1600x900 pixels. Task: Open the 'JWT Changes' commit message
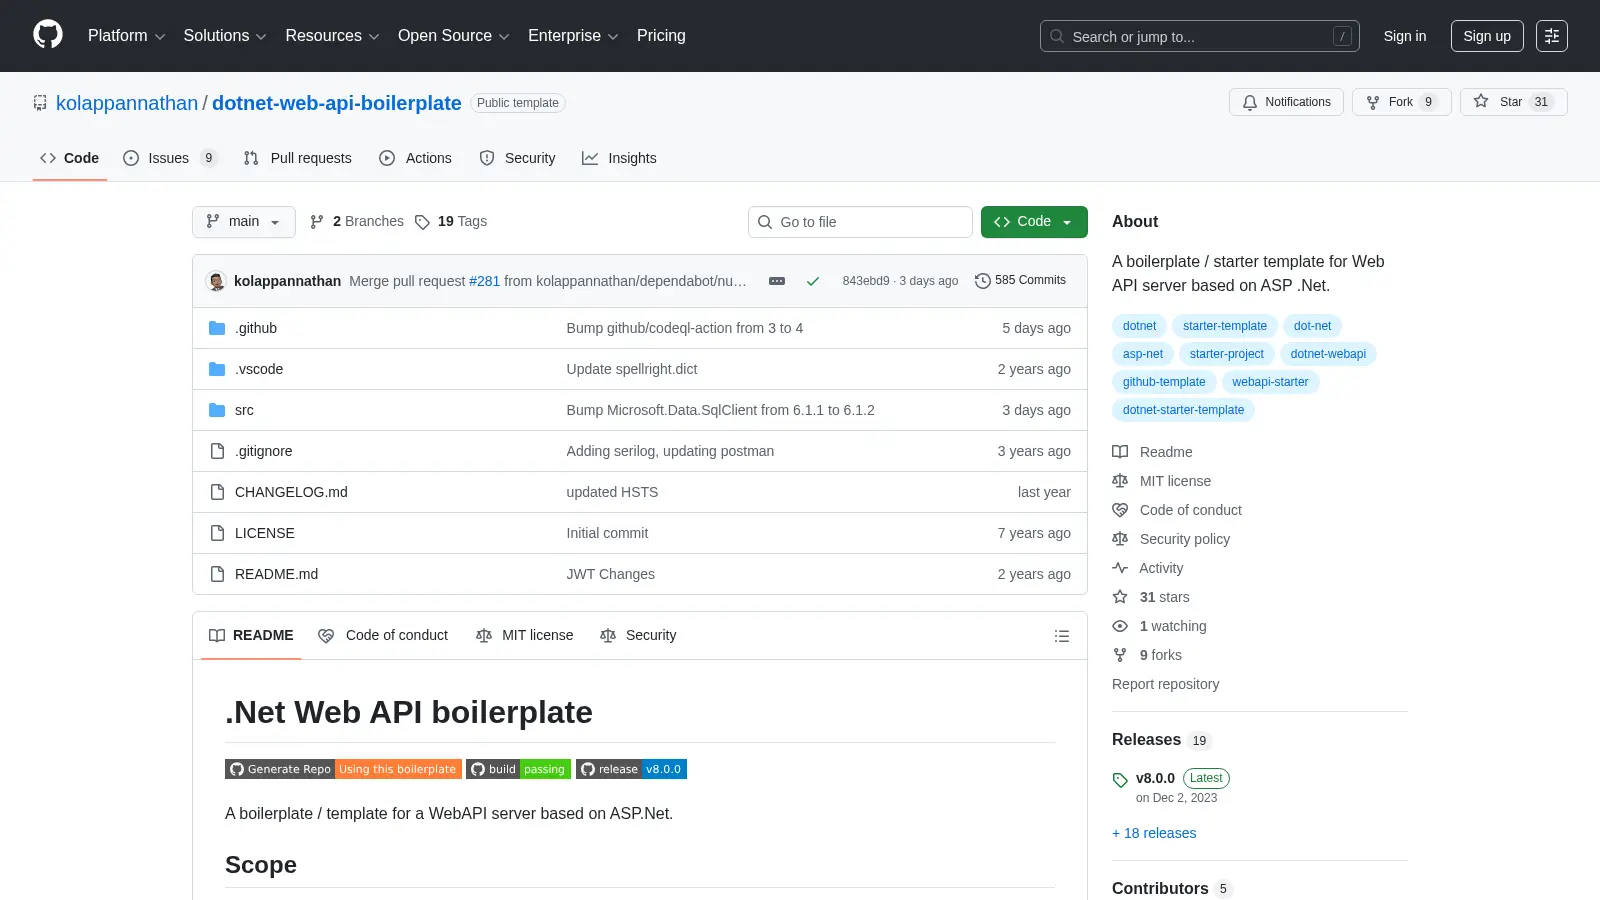(610, 574)
